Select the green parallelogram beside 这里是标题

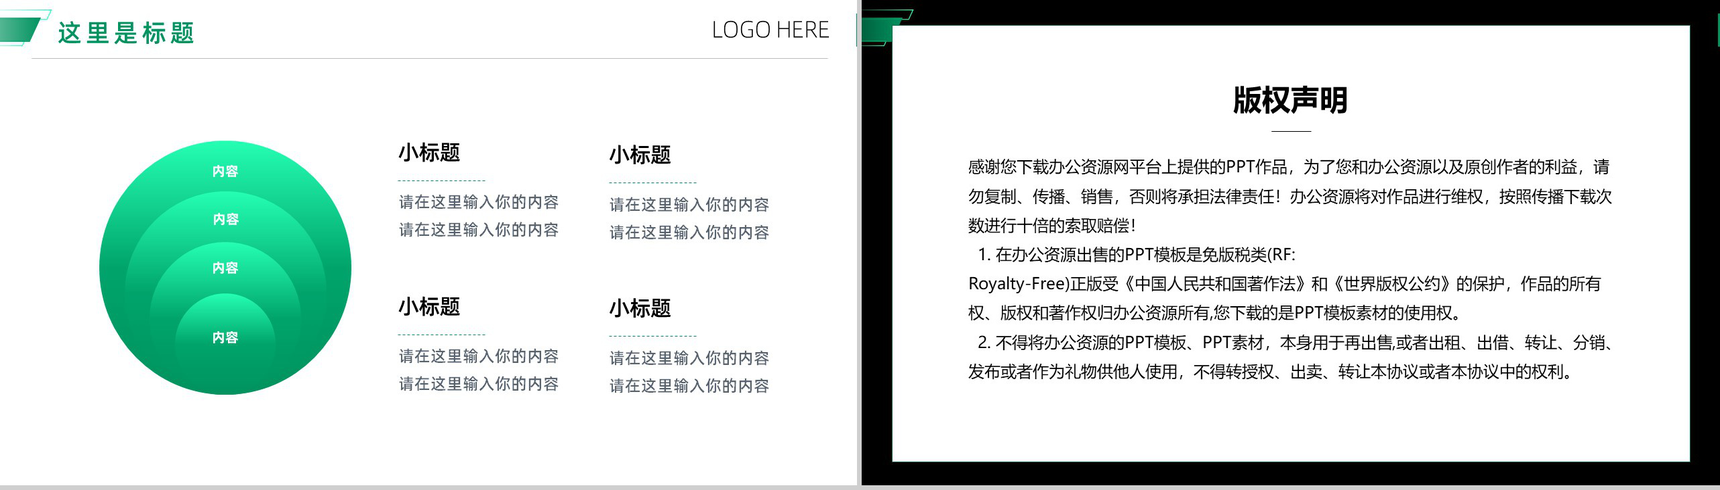[x=20, y=28]
